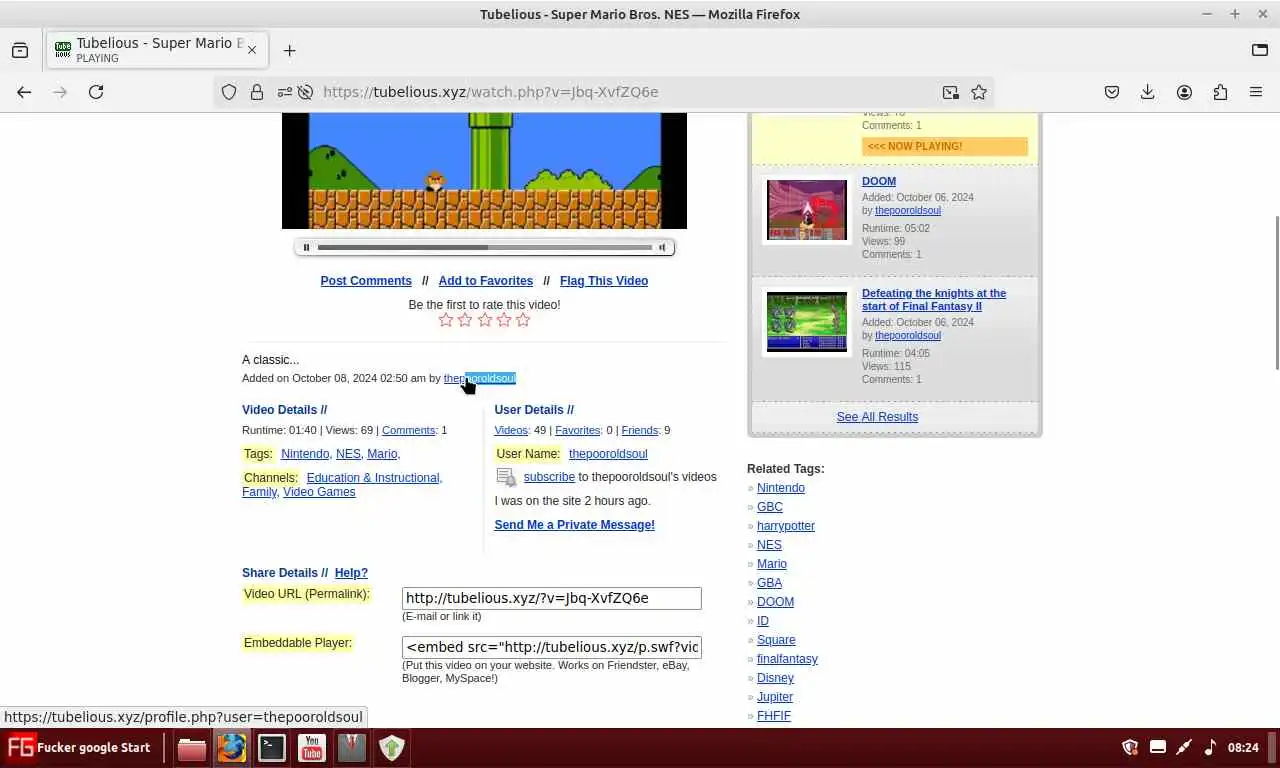Reload the current page
Viewport: 1280px width, 768px height.
pyautogui.click(x=96, y=92)
